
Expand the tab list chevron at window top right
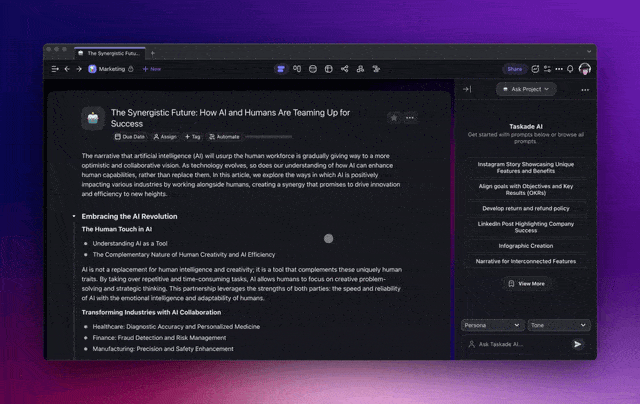point(589,52)
